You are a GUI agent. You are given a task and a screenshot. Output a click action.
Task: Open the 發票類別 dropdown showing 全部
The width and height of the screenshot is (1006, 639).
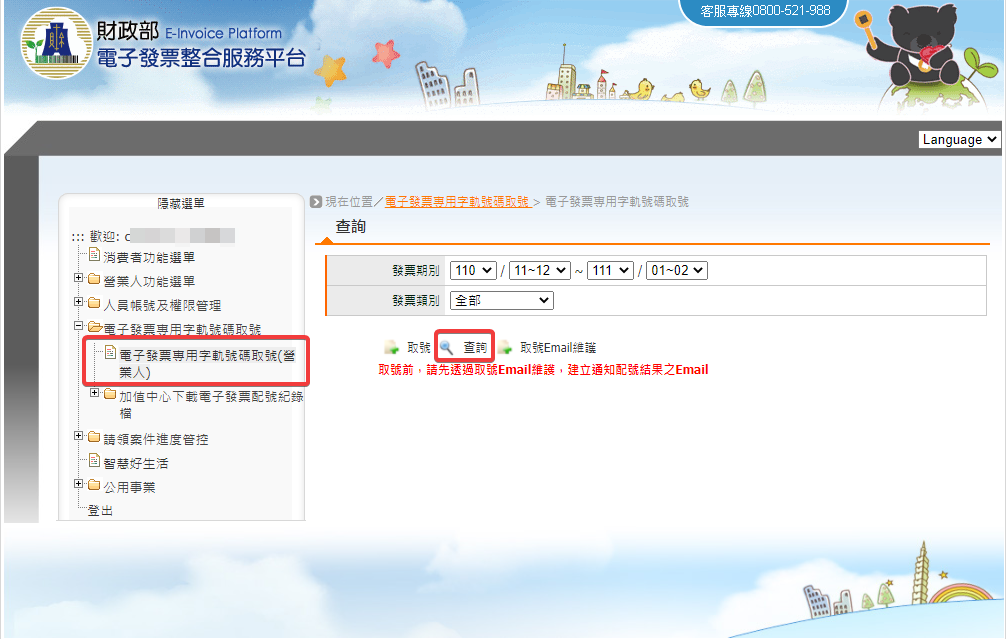click(x=502, y=300)
